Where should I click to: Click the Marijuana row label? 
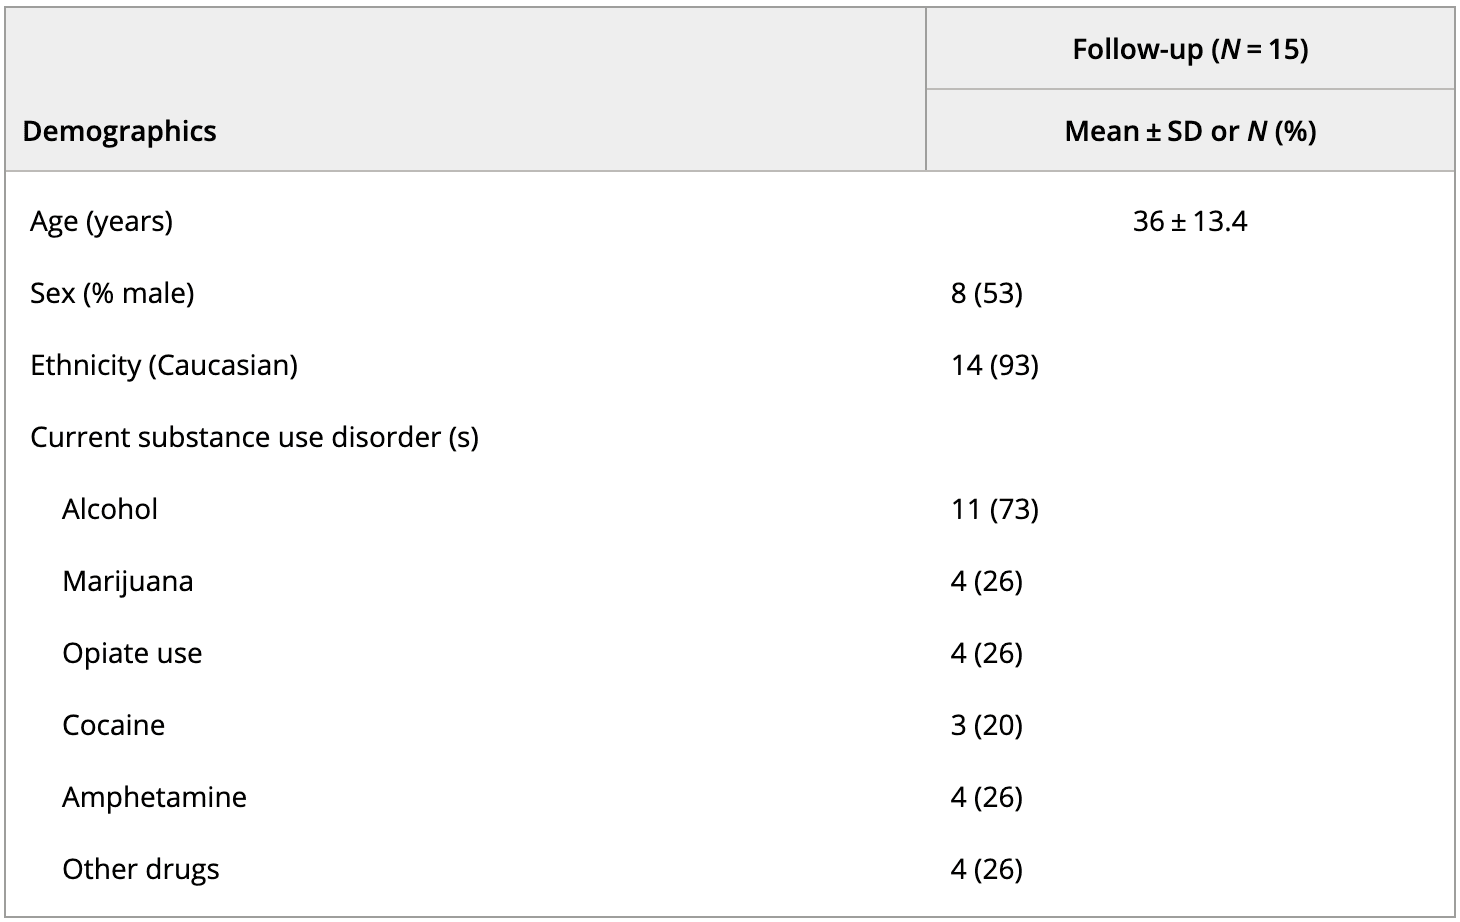127,581
